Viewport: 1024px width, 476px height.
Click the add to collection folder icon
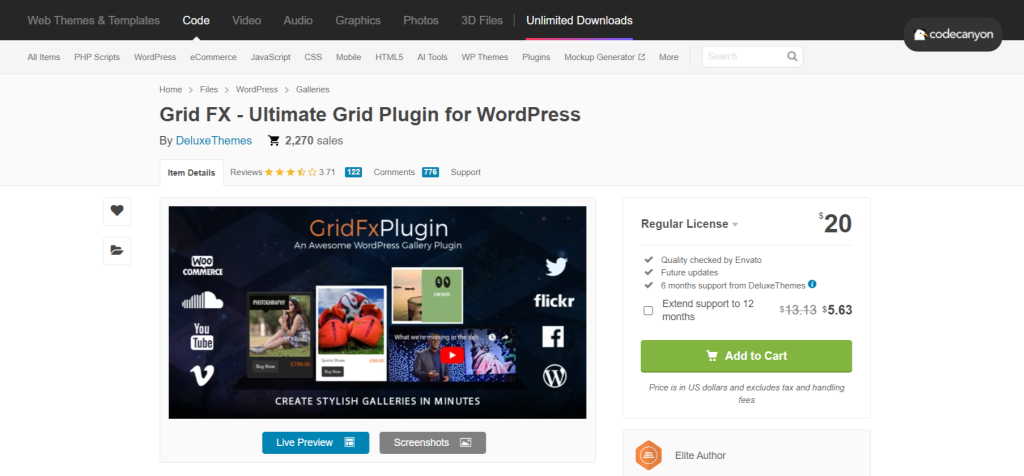point(117,250)
